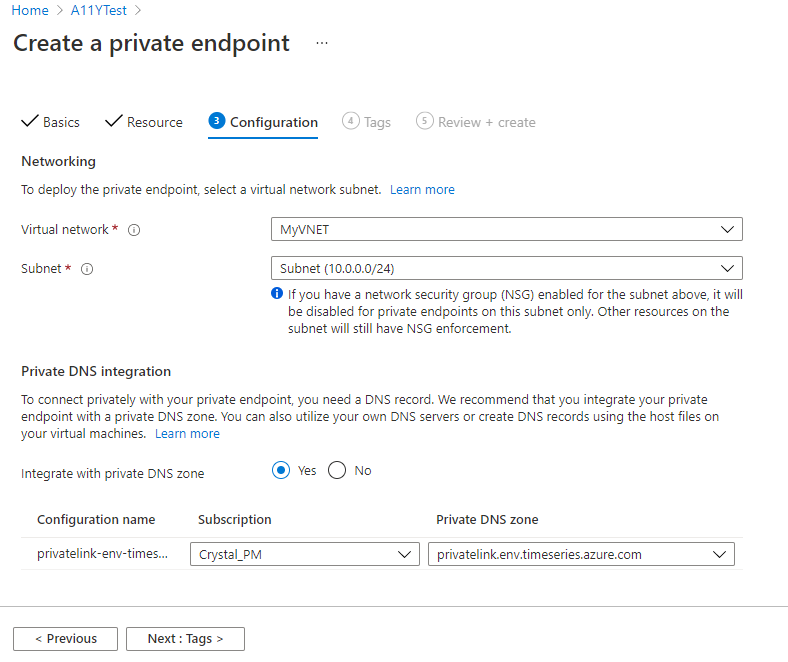Click the blue NSG information icon
Image resolution: width=788 pixels, height=662 pixels.
pyautogui.click(x=277, y=295)
